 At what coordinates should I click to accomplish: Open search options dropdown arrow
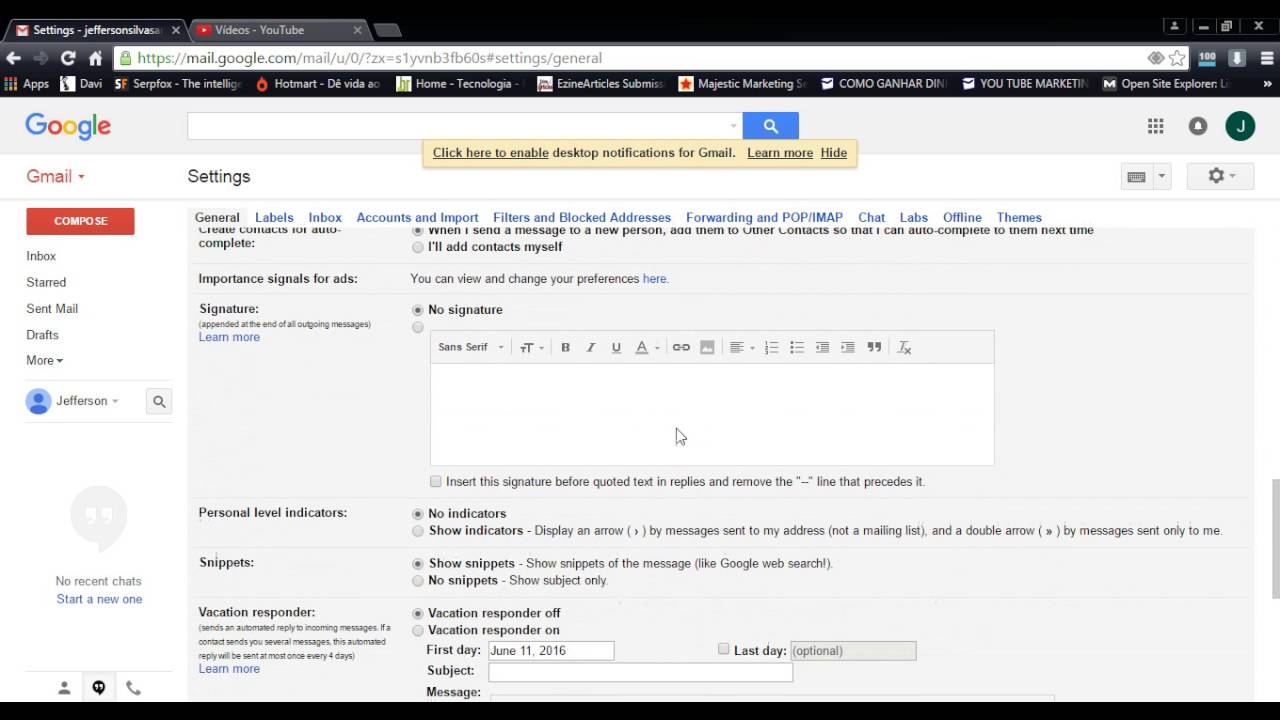coord(733,126)
